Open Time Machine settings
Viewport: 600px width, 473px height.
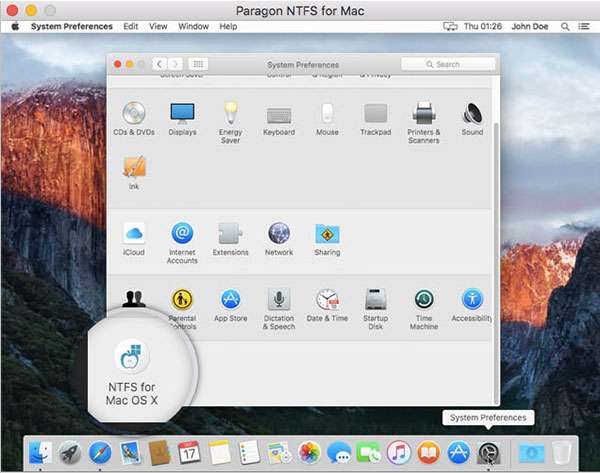tap(424, 308)
